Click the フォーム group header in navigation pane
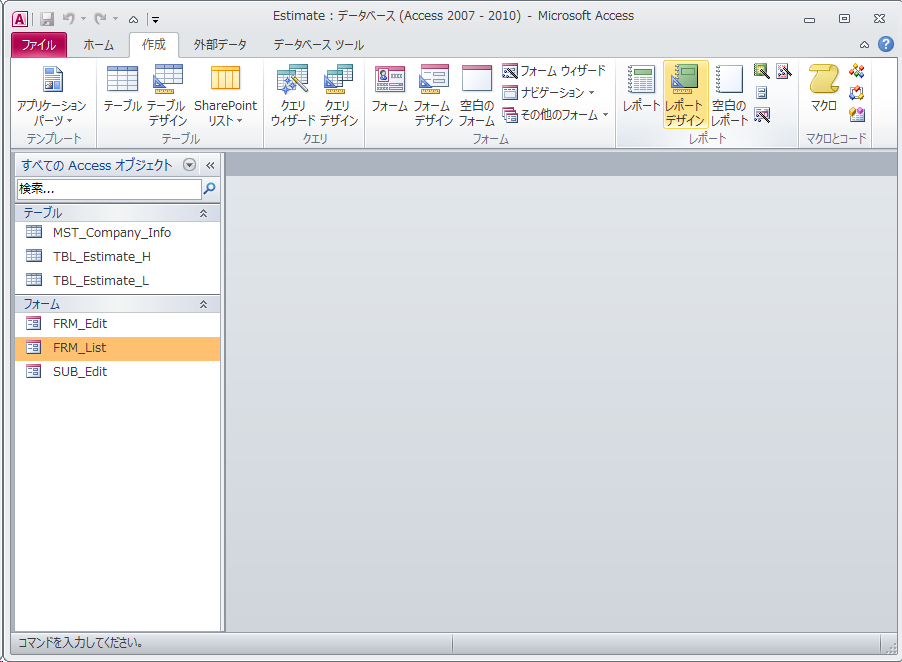This screenshot has height=662, width=902. [x=117, y=304]
